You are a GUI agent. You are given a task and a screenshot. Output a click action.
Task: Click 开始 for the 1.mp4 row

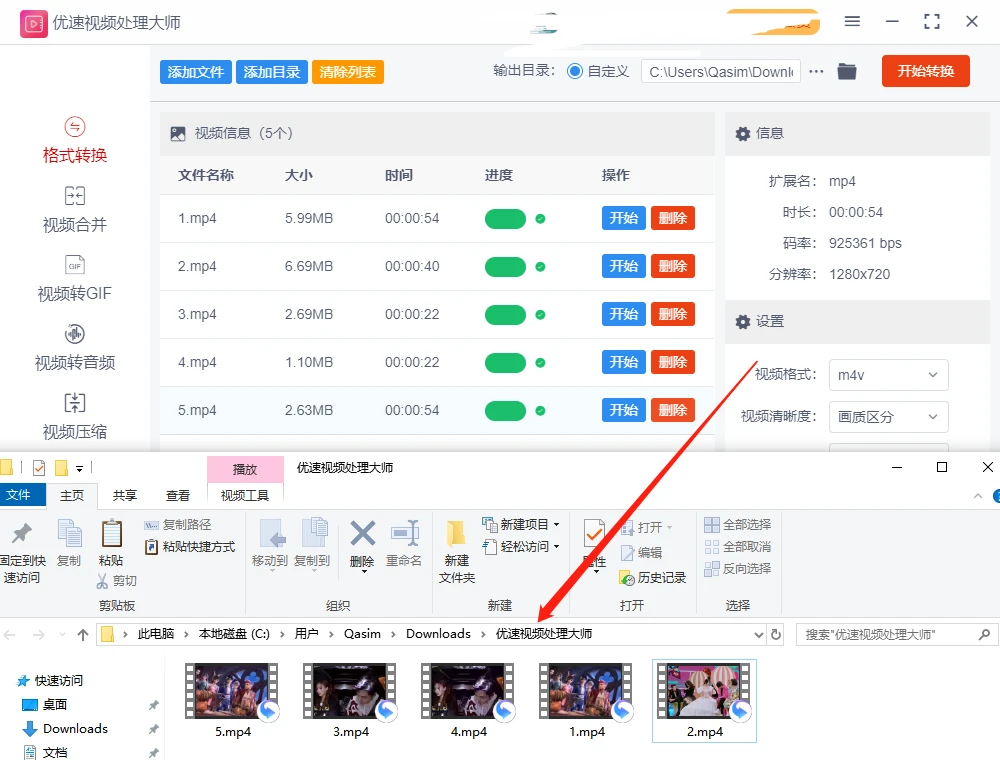pyautogui.click(x=624, y=218)
